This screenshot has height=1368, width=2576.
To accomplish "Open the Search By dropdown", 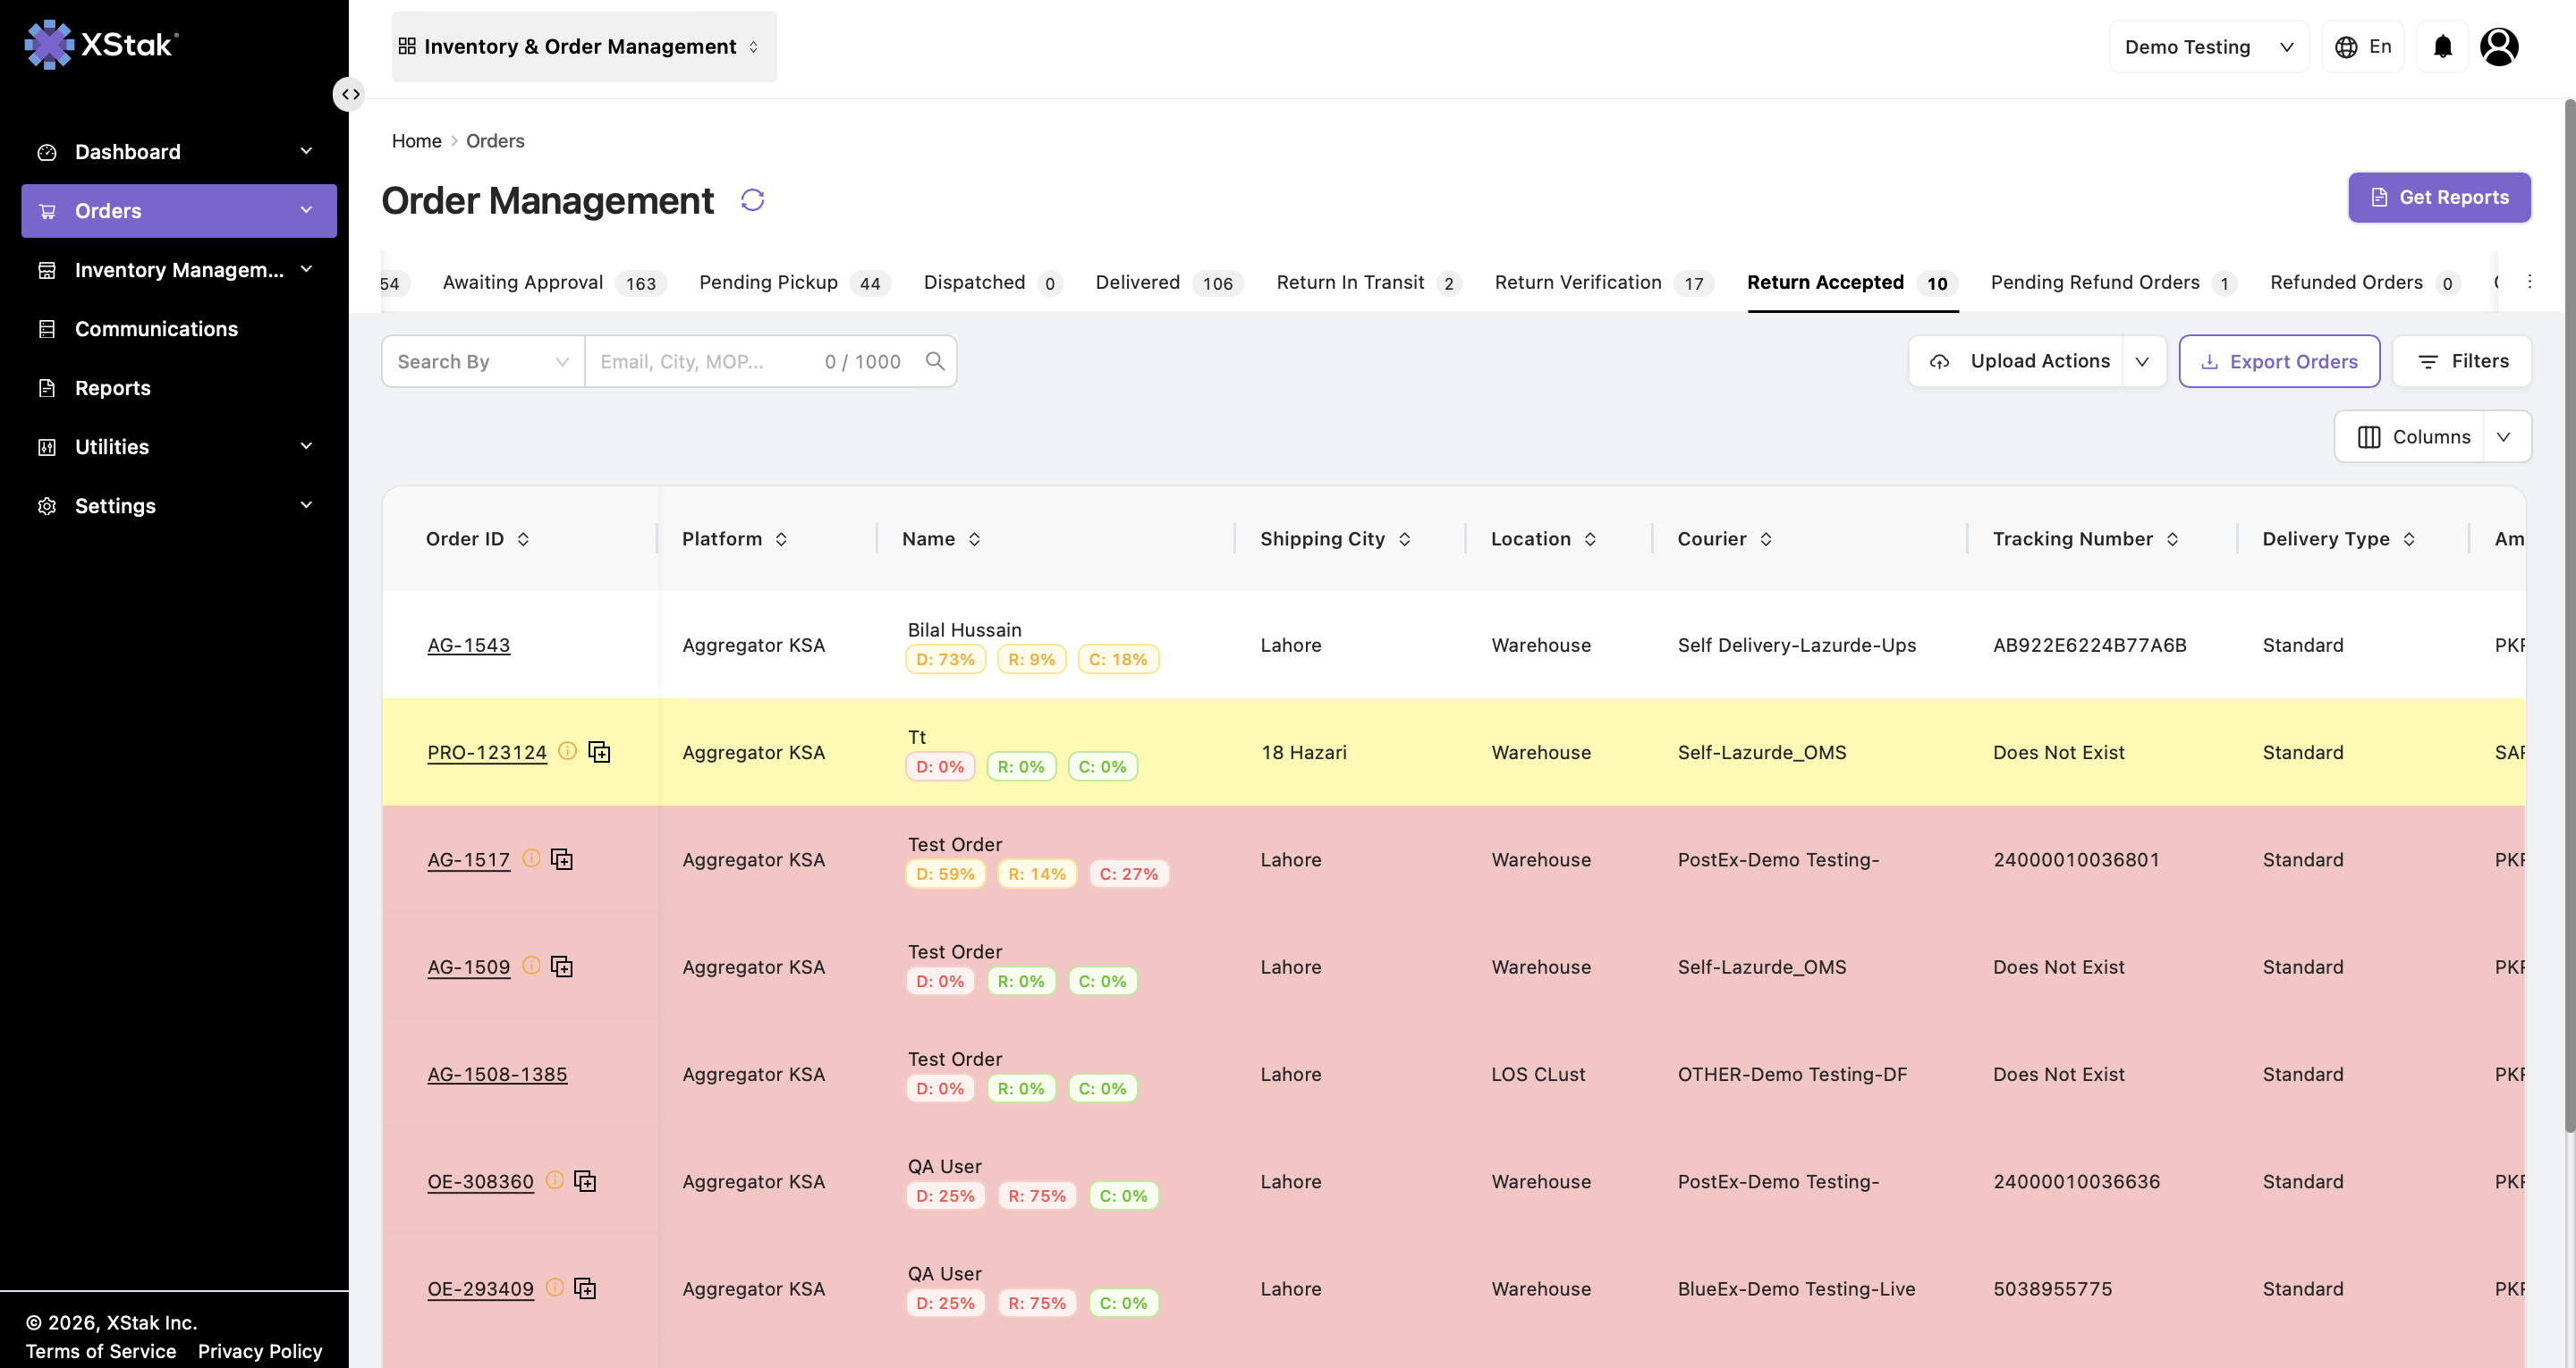I will tap(483, 361).
